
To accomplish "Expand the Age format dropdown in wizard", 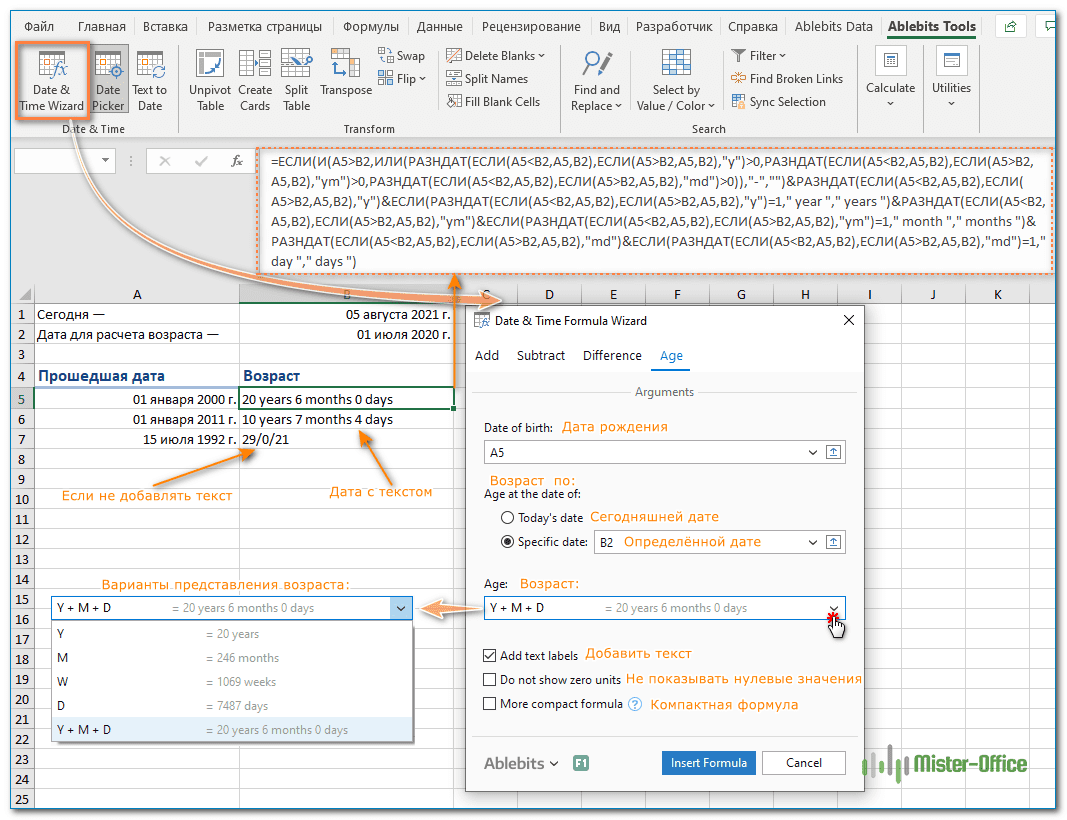I will pyautogui.click(x=833, y=608).
